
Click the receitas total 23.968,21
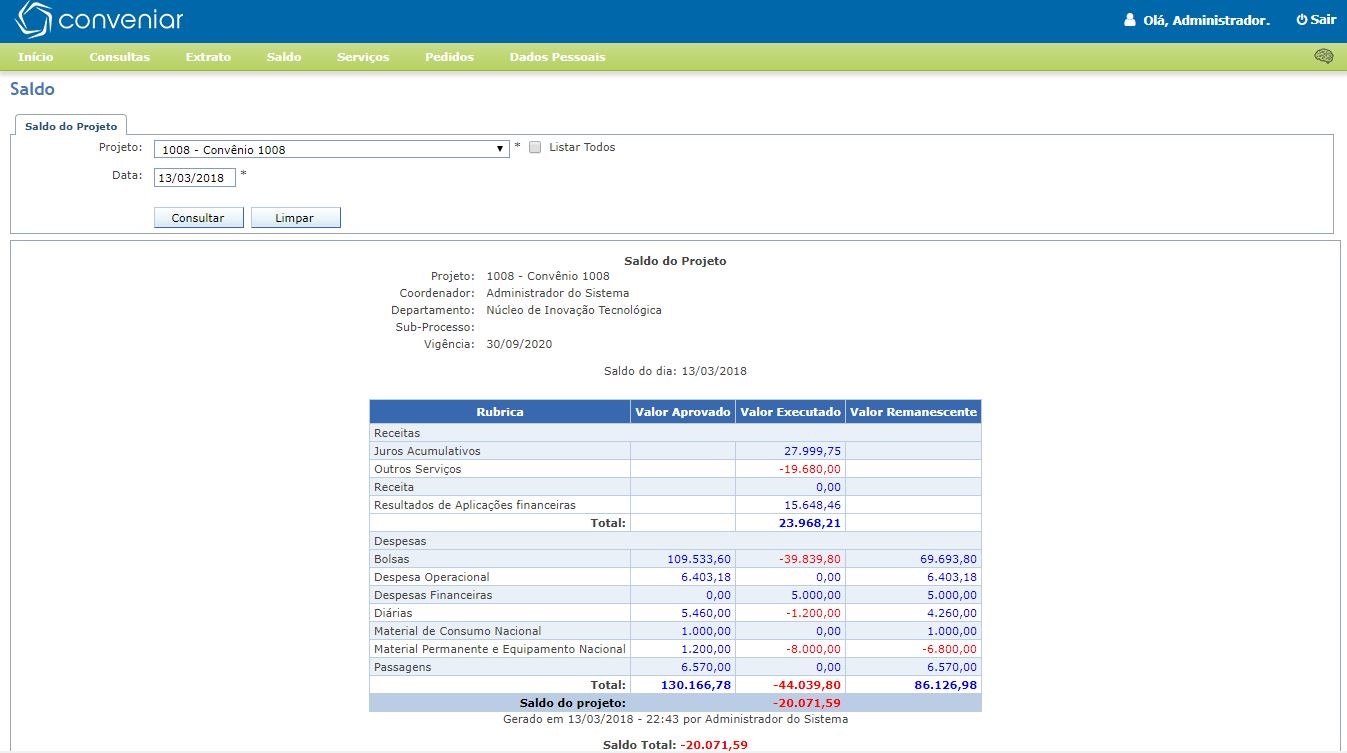(810, 522)
